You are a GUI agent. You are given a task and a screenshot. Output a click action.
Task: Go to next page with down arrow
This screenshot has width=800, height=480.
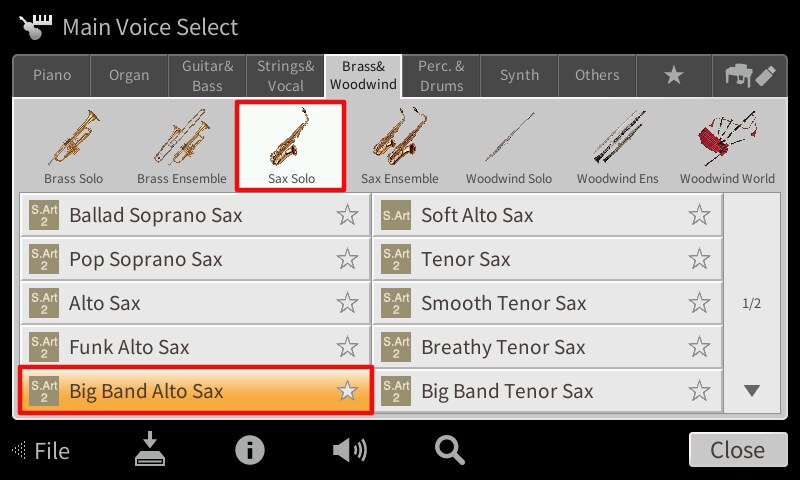pyautogui.click(x=752, y=391)
